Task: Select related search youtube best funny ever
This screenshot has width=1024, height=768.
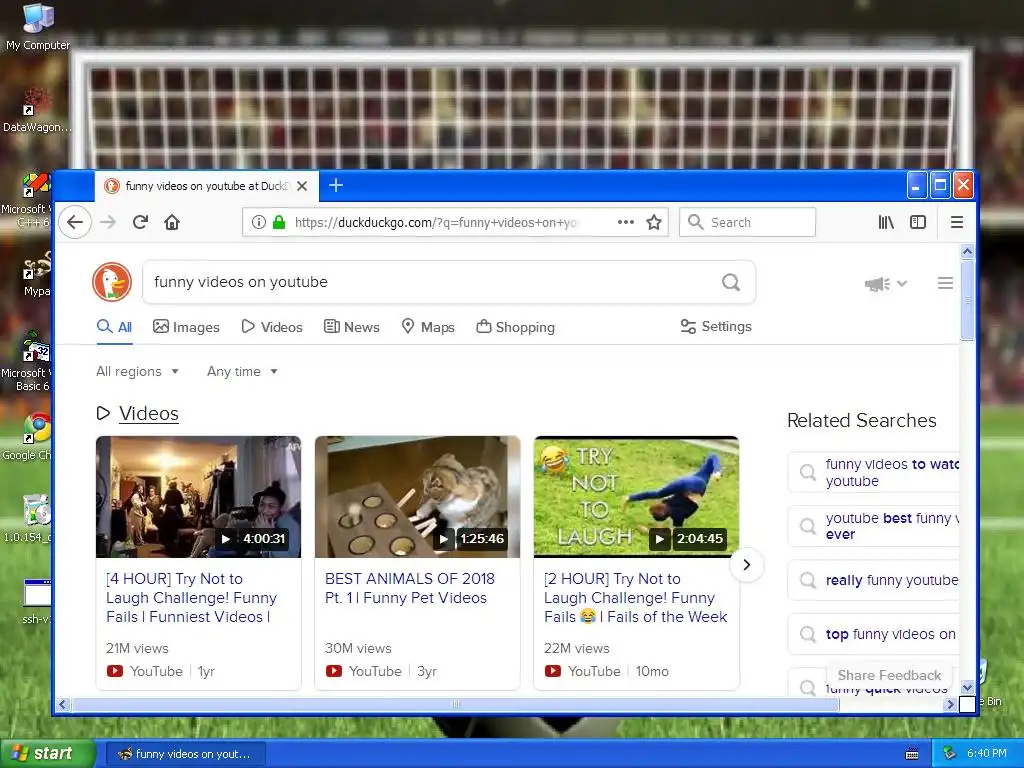Action: tap(874, 526)
